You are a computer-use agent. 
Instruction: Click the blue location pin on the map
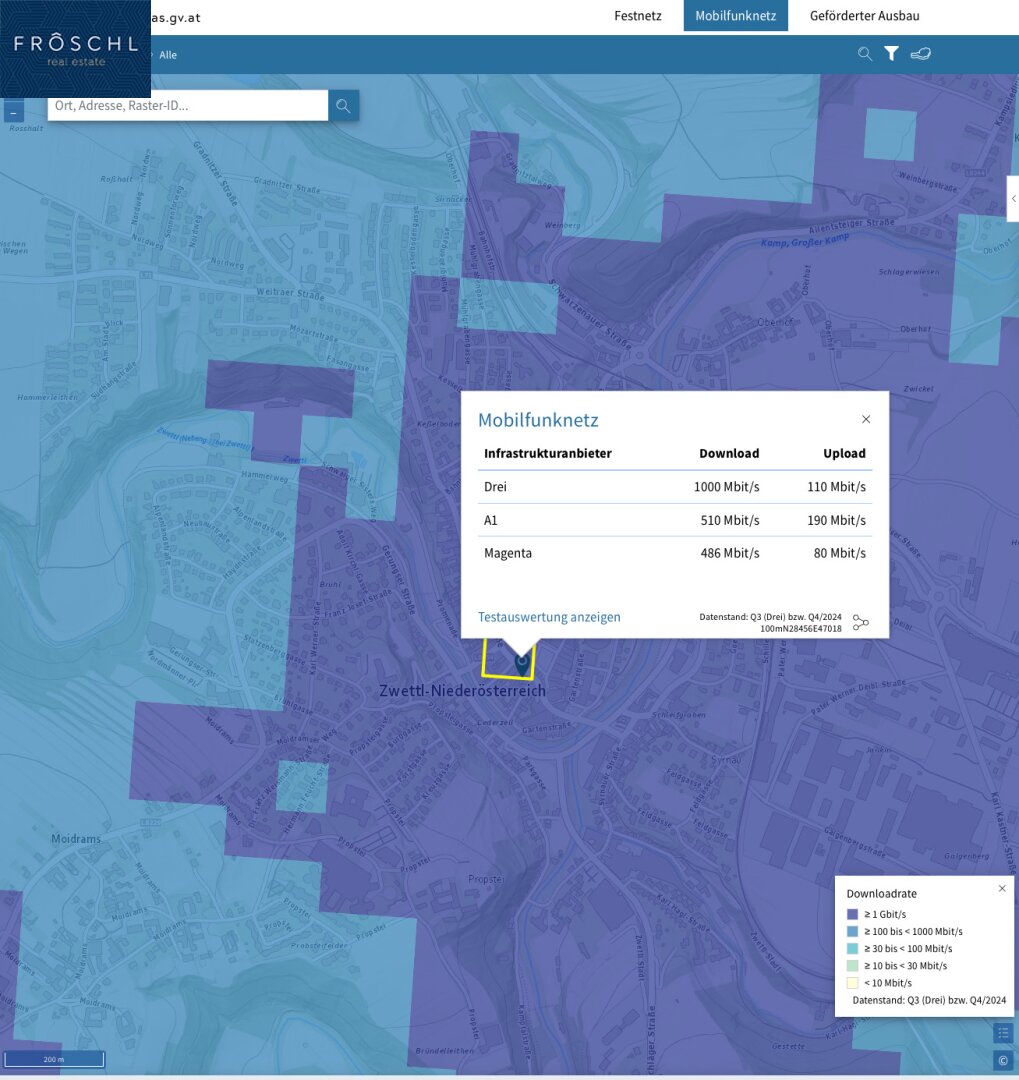(521, 661)
